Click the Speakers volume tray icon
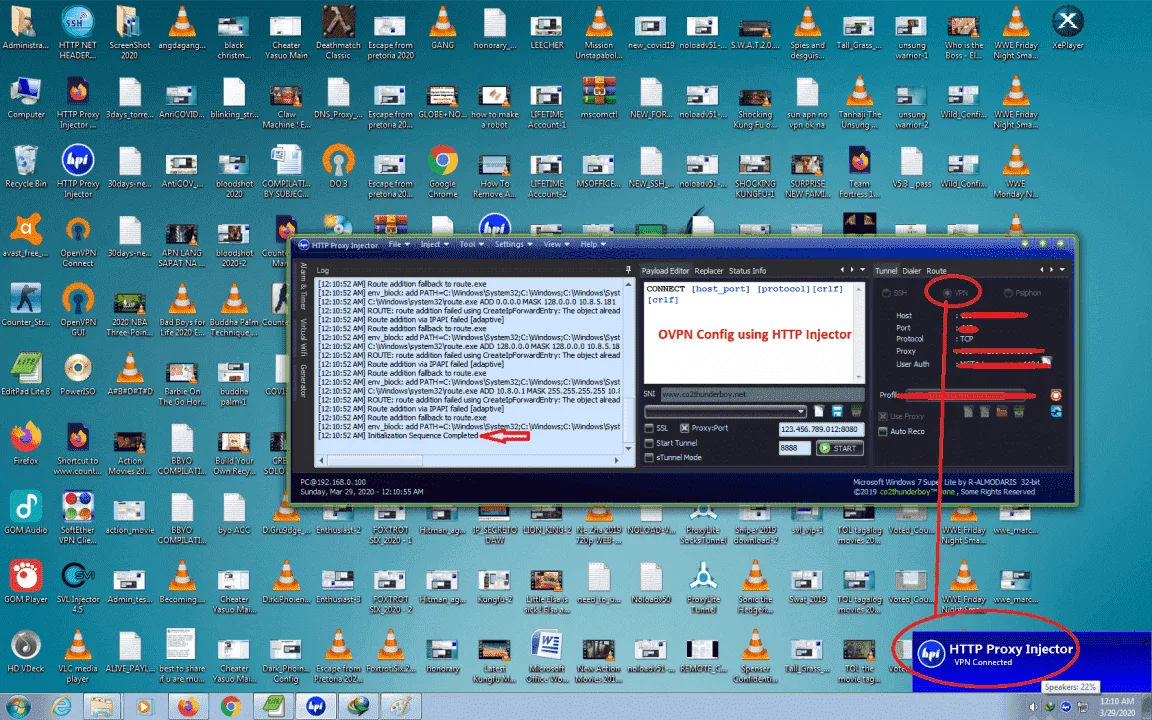 click(x=1034, y=707)
